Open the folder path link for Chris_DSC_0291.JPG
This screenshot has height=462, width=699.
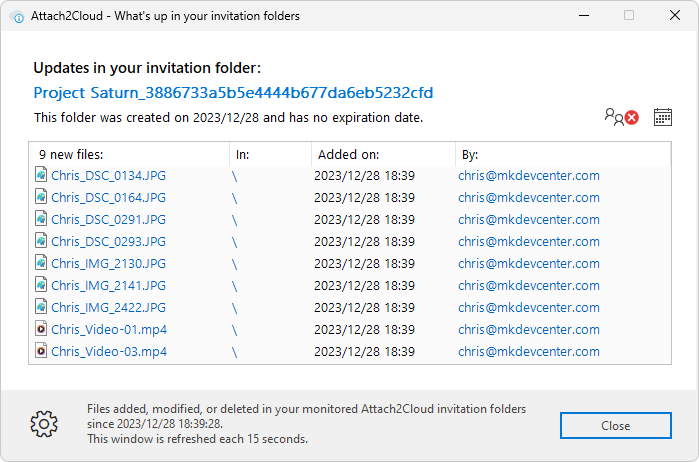pyautogui.click(x=234, y=220)
